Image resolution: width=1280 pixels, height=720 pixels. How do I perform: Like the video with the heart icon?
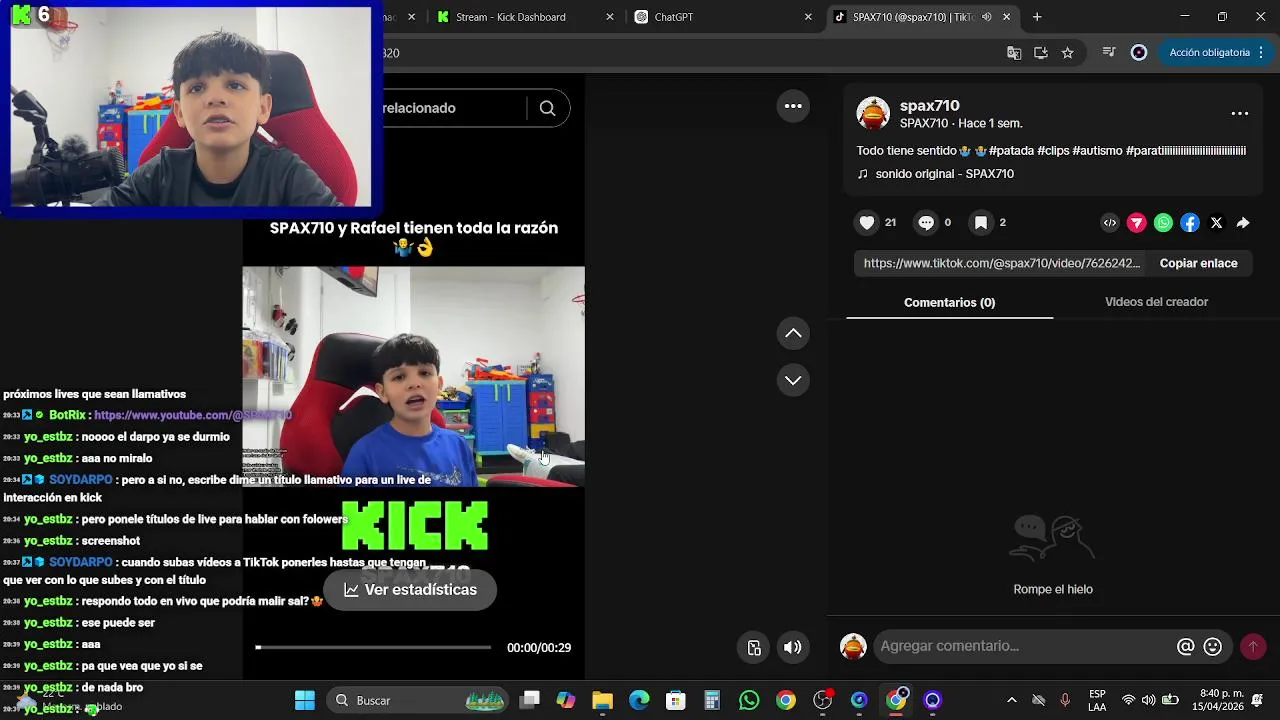click(867, 223)
